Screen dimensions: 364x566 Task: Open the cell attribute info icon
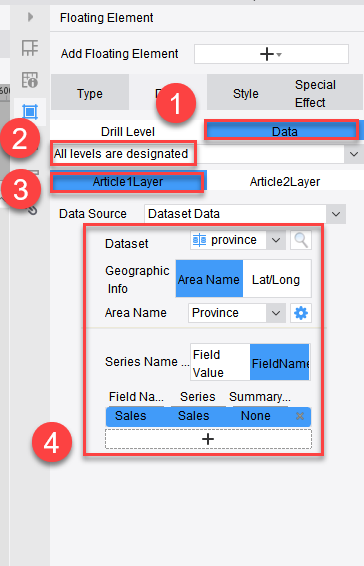pyautogui.click(x=30, y=80)
